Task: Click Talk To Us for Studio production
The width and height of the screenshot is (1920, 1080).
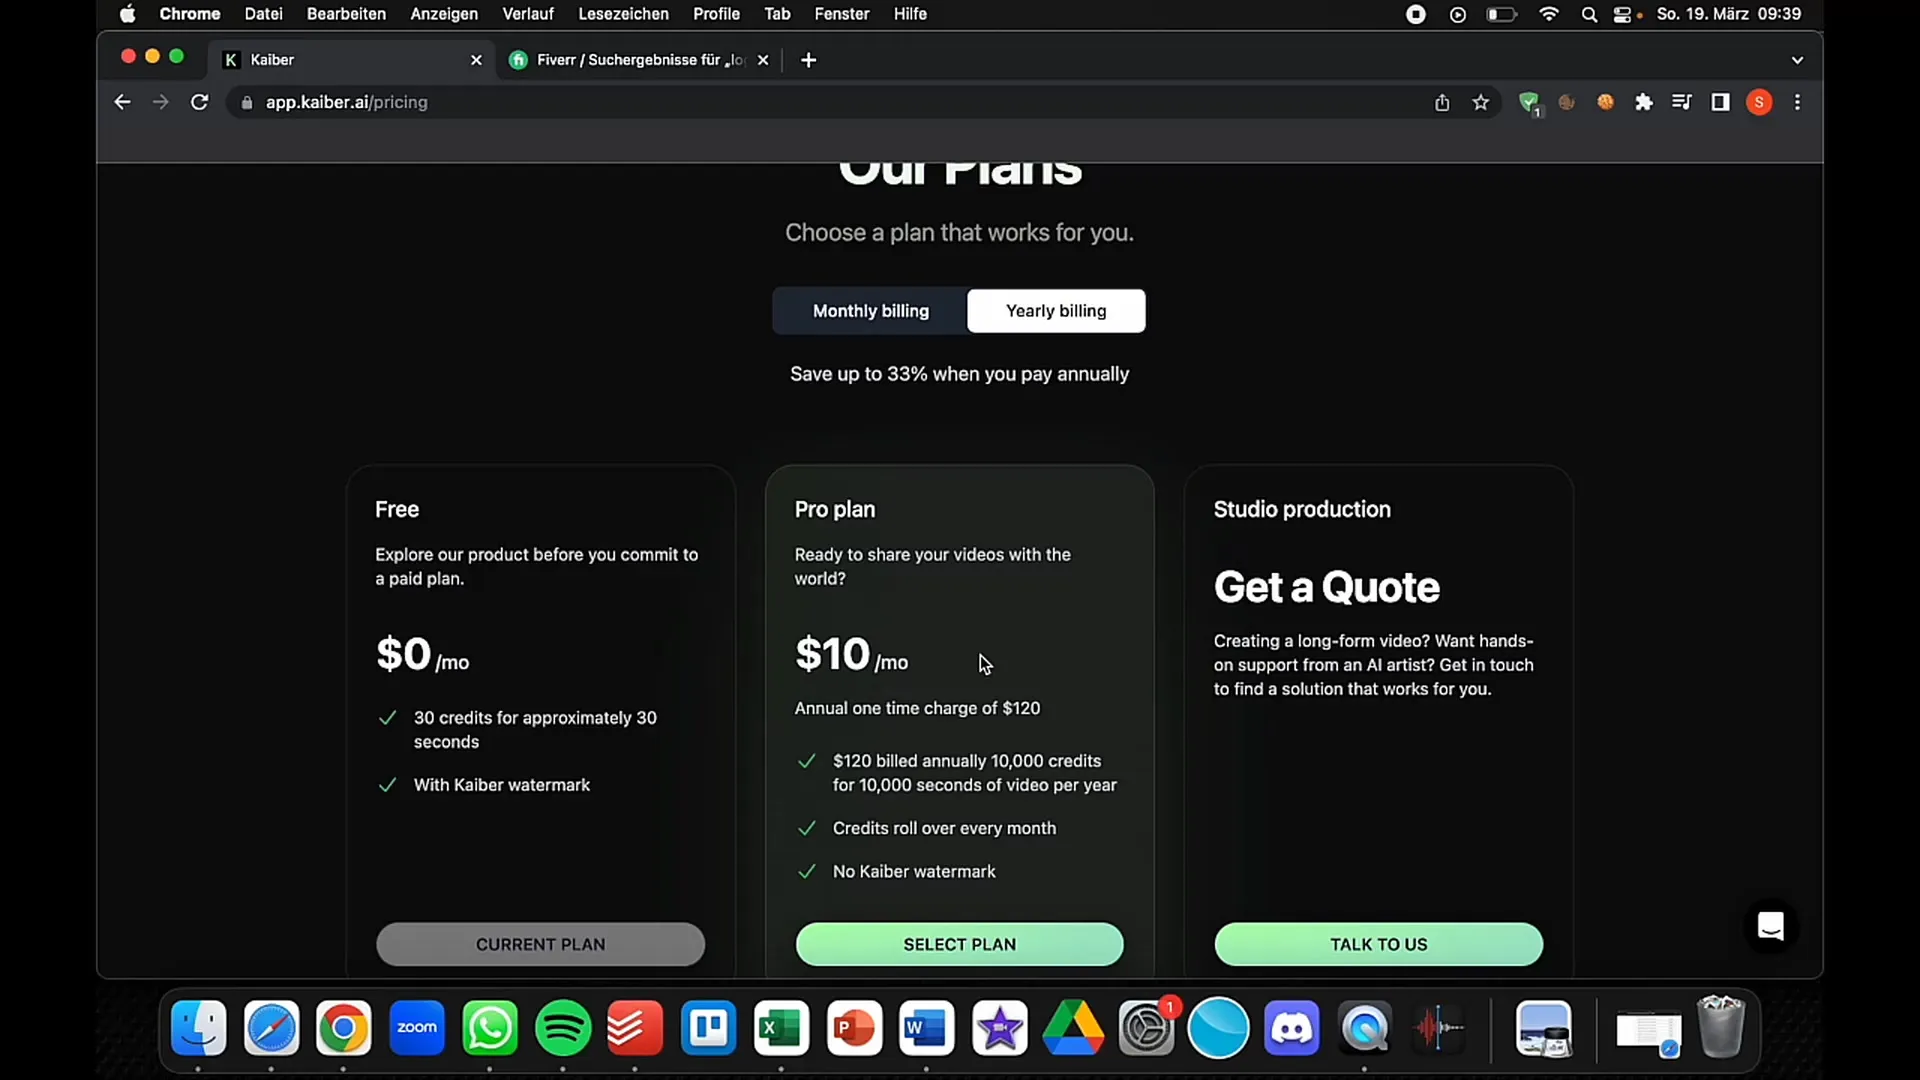Action: point(1378,943)
